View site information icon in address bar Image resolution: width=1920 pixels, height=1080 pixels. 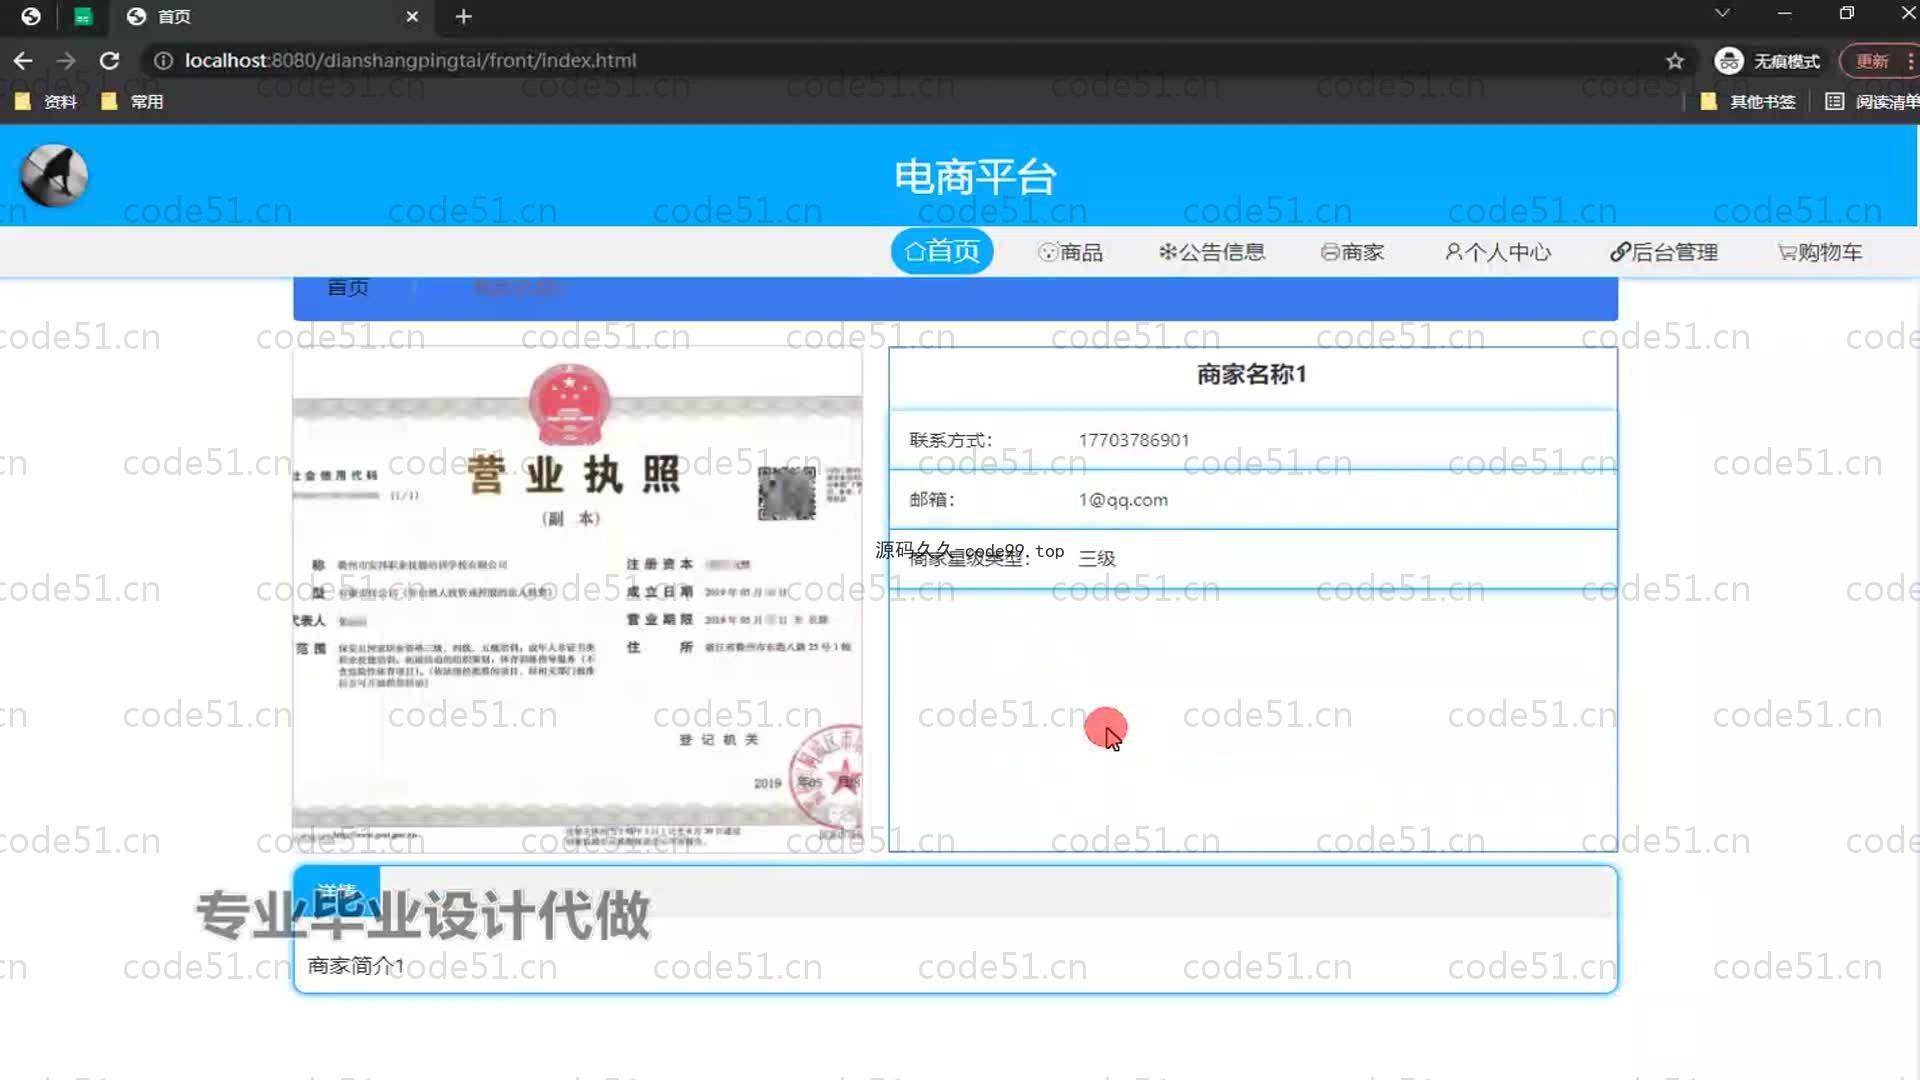[163, 61]
